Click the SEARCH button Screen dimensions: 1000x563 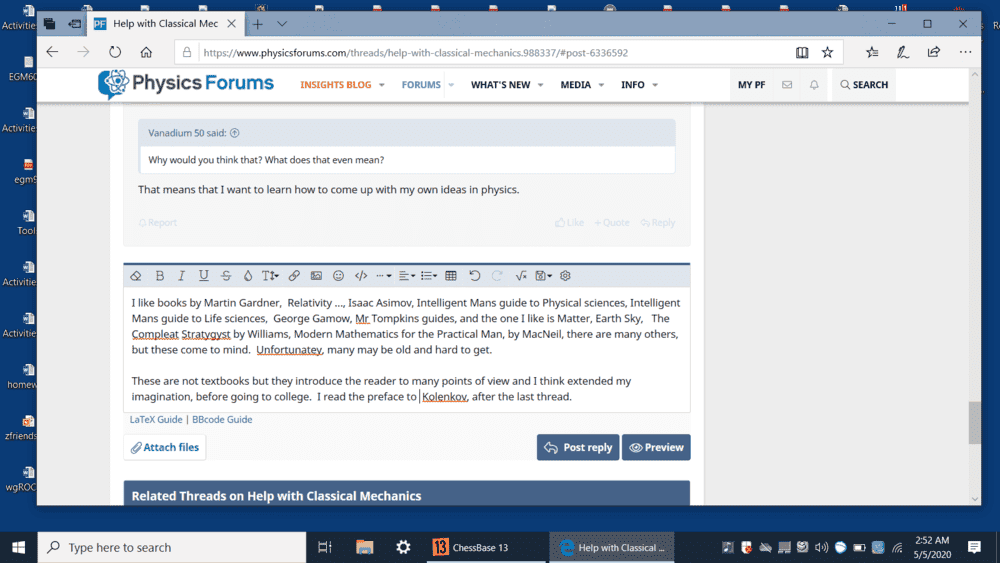[x=864, y=85]
